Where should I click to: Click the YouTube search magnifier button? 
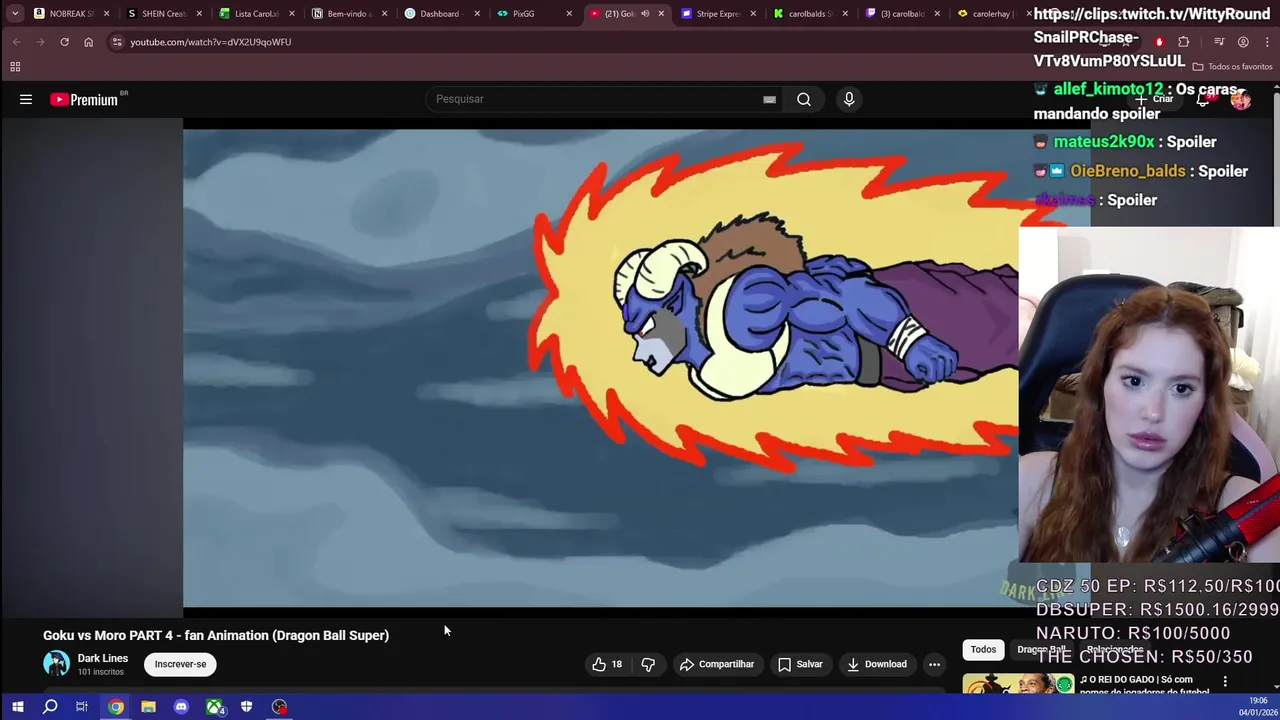(804, 99)
